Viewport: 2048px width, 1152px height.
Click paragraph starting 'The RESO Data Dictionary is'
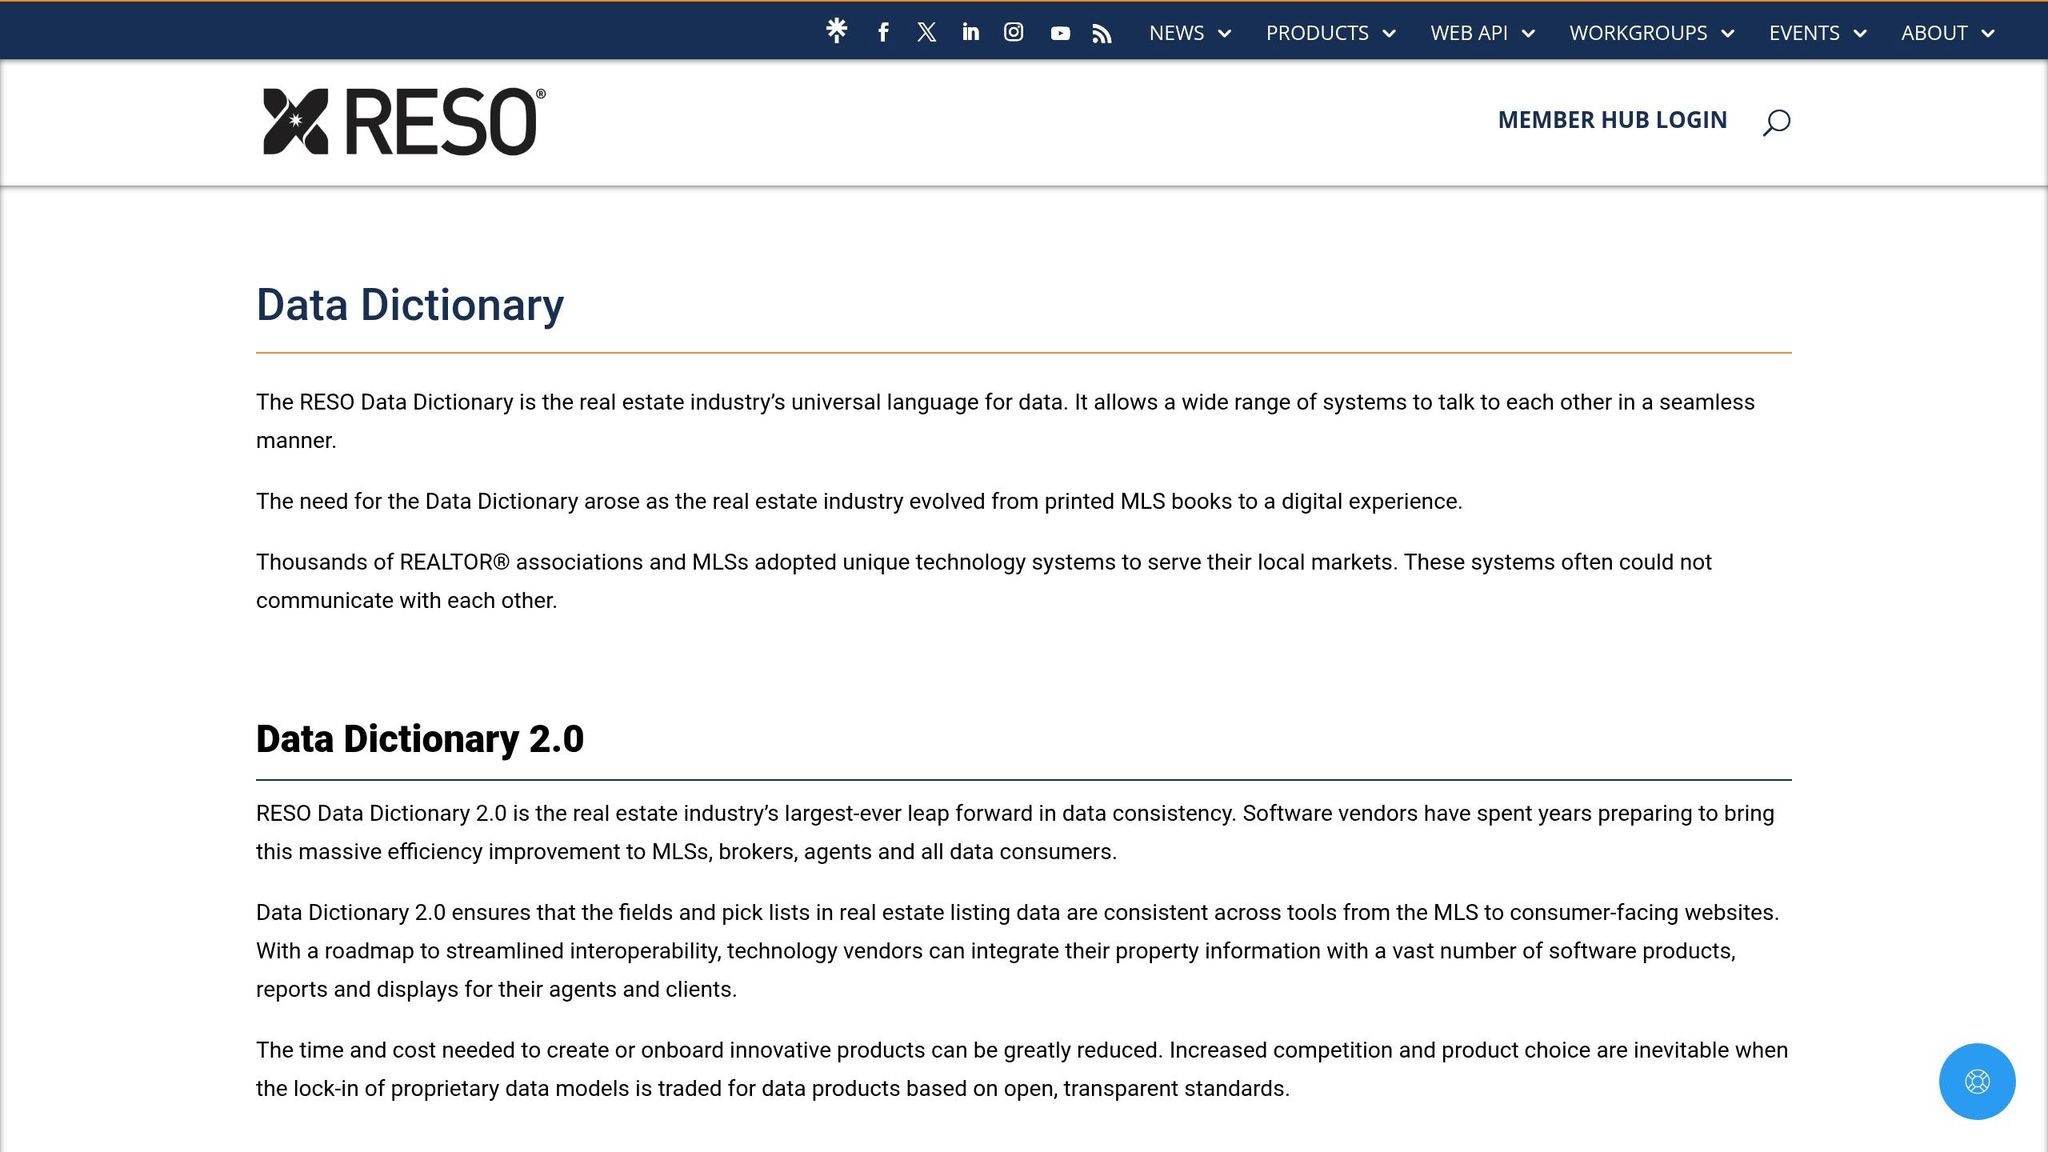(1005, 421)
